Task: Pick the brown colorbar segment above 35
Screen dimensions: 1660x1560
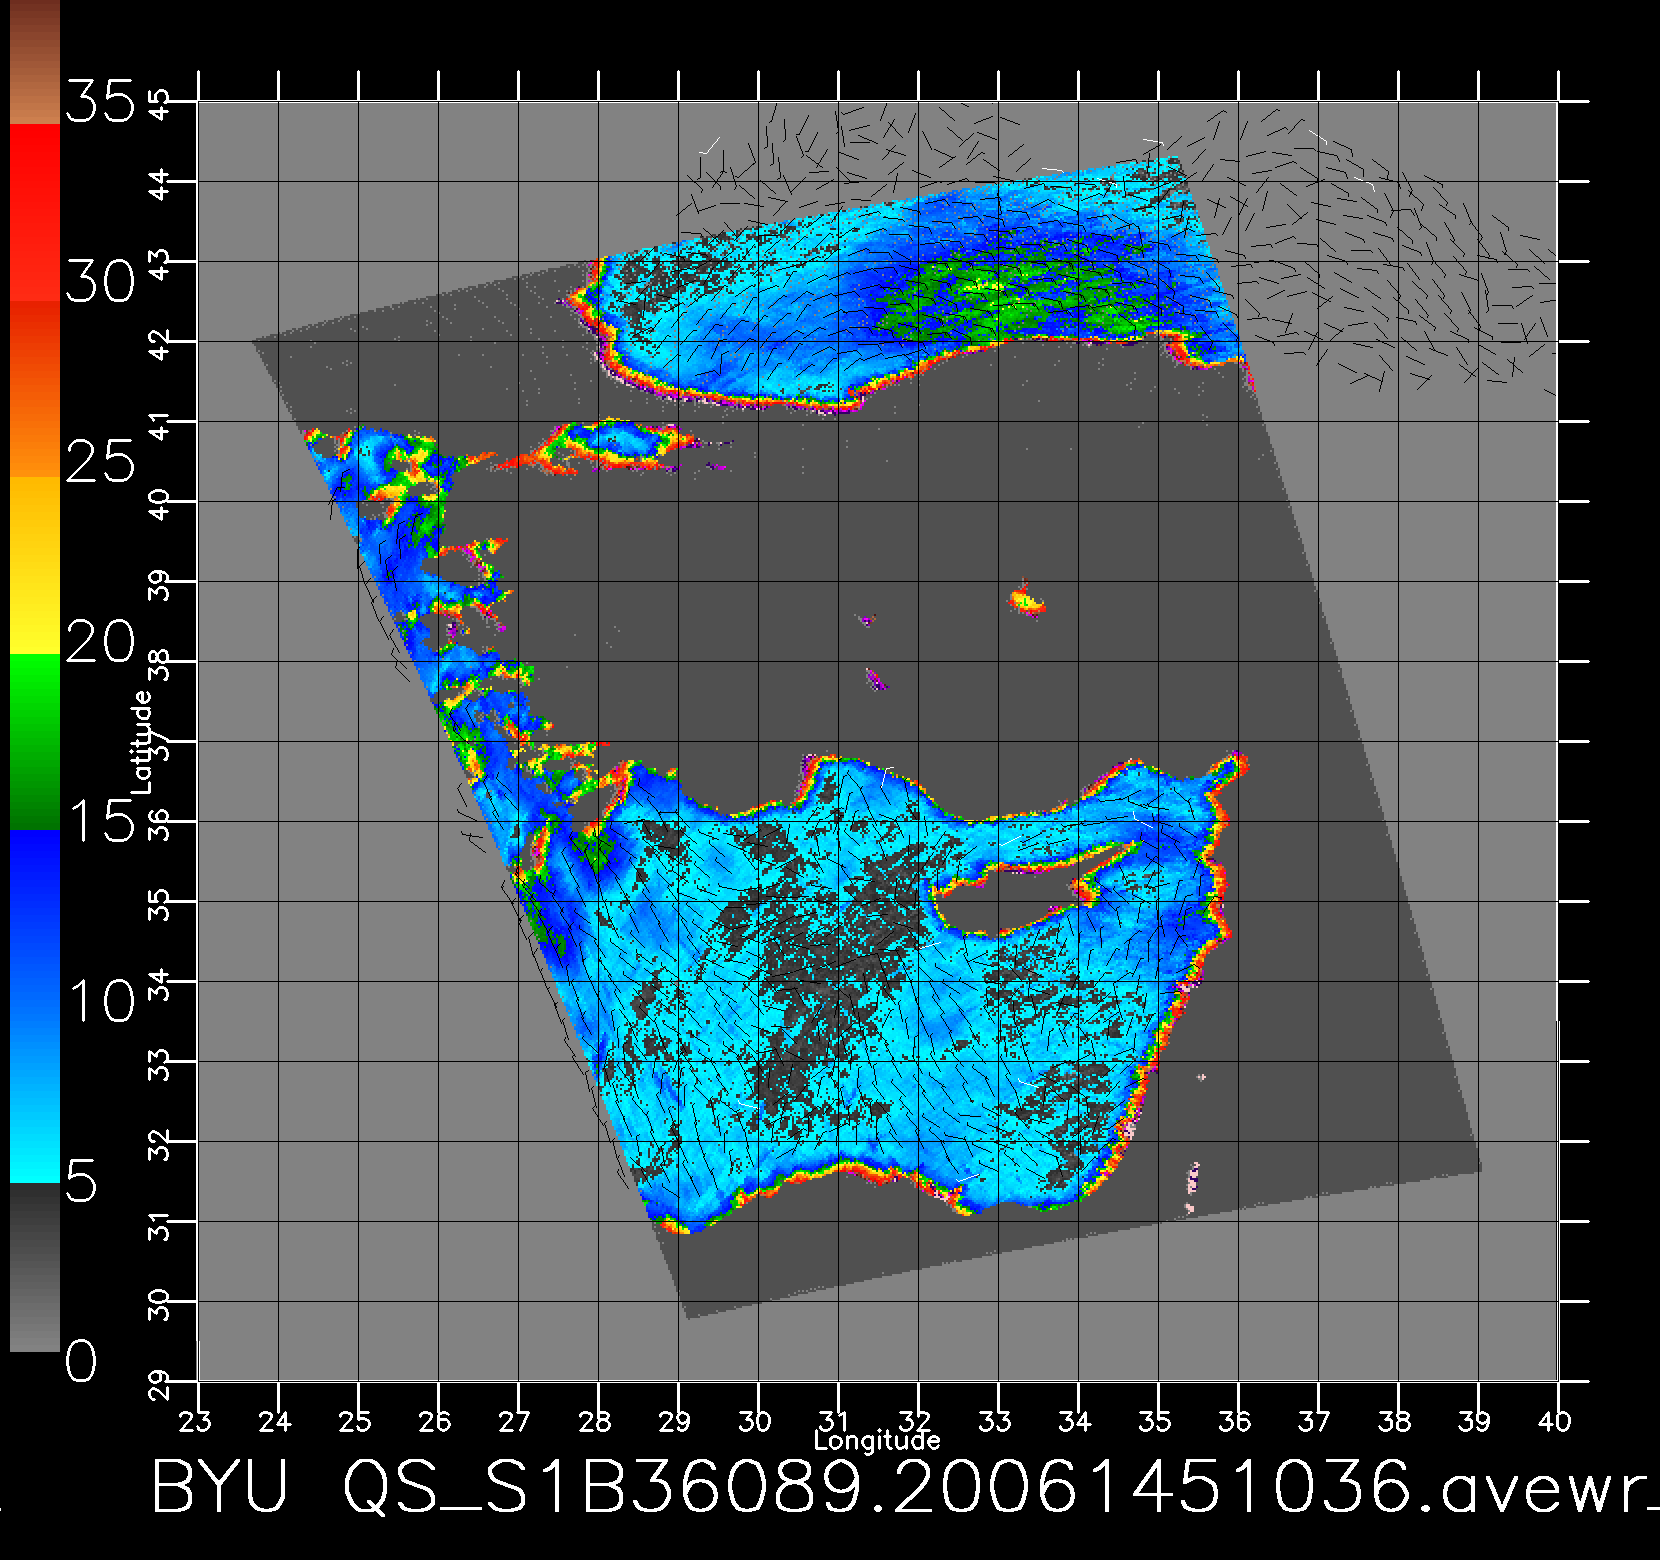Action: 34,62
